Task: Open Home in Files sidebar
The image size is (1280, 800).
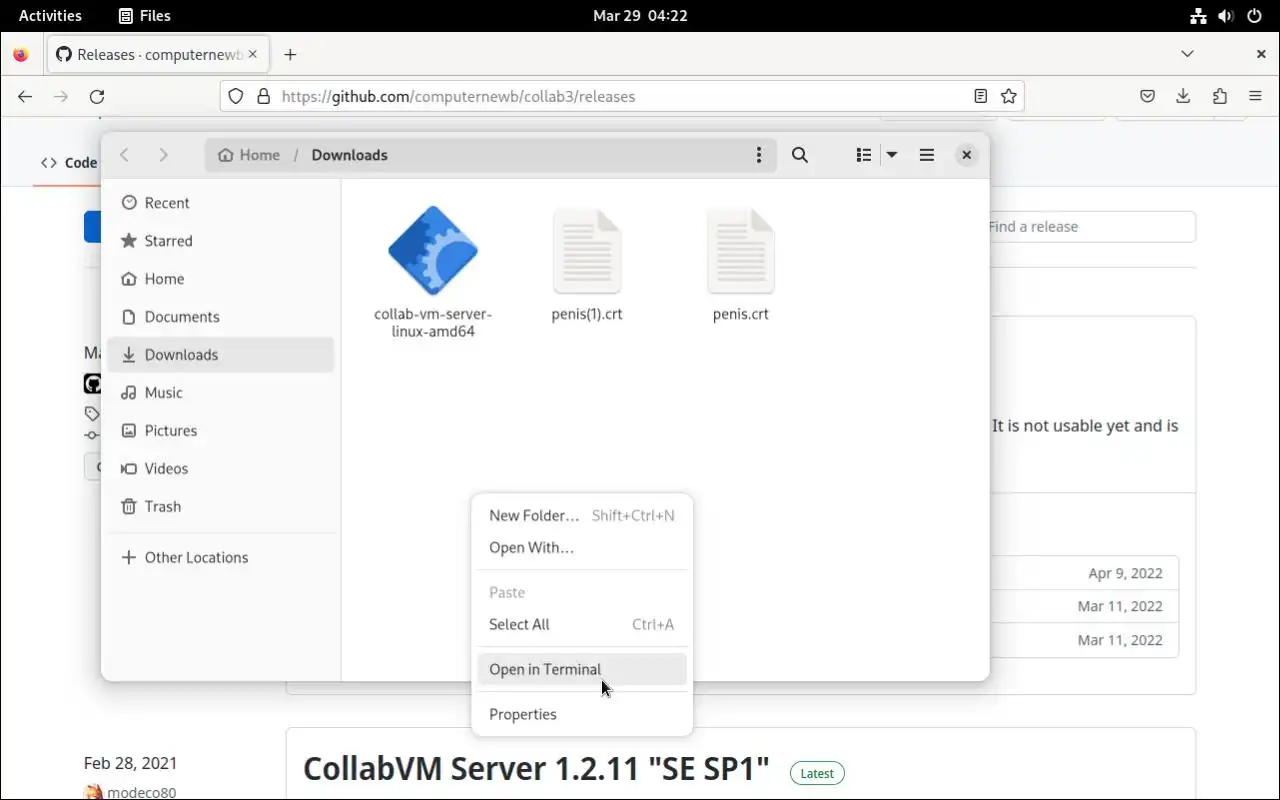Action: (x=220, y=279)
